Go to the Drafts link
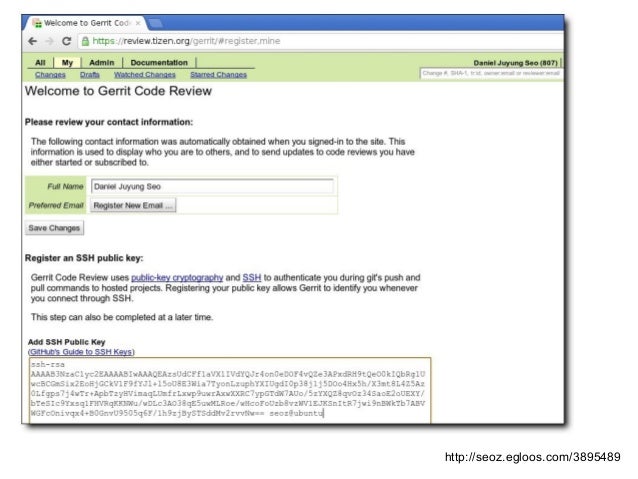This screenshot has height=479, width=638. pyautogui.click(x=90, y=75)
